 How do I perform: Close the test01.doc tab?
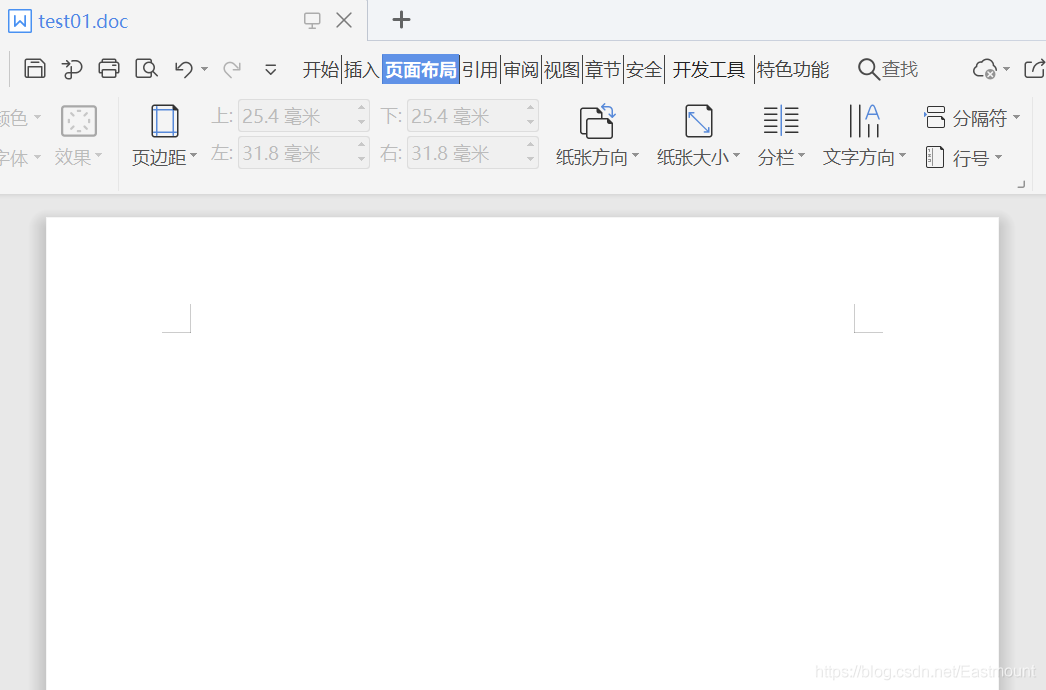pos(344,21)
